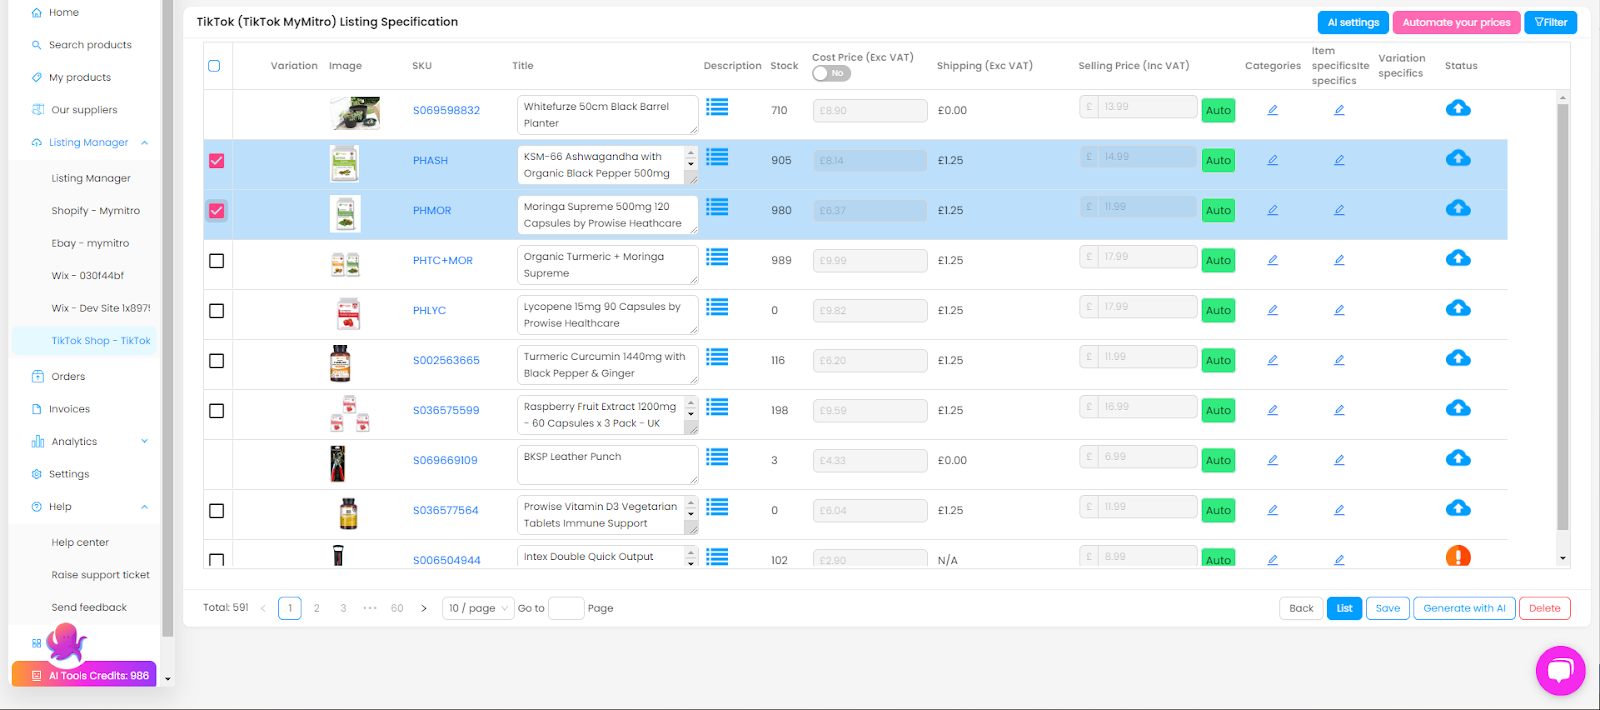Viewport: 1600px width, 710px height.
Task: Toggle the Cost Price Exc VAT switch
Action: [831, 73]
